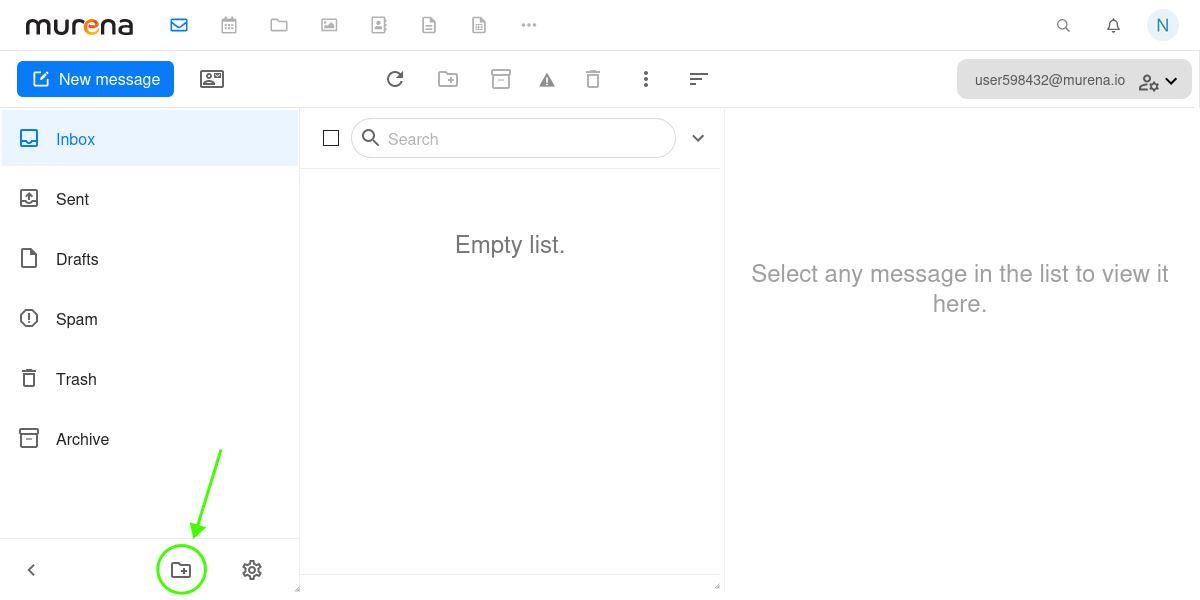1200x600 pixels.
Task: Delete messages with the trash can icon
Action: coord(593,78)
